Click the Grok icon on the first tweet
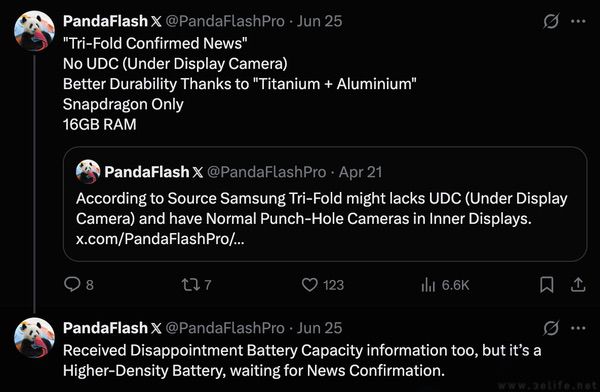This screenshot has width=600, height=392. pos(551,21)
